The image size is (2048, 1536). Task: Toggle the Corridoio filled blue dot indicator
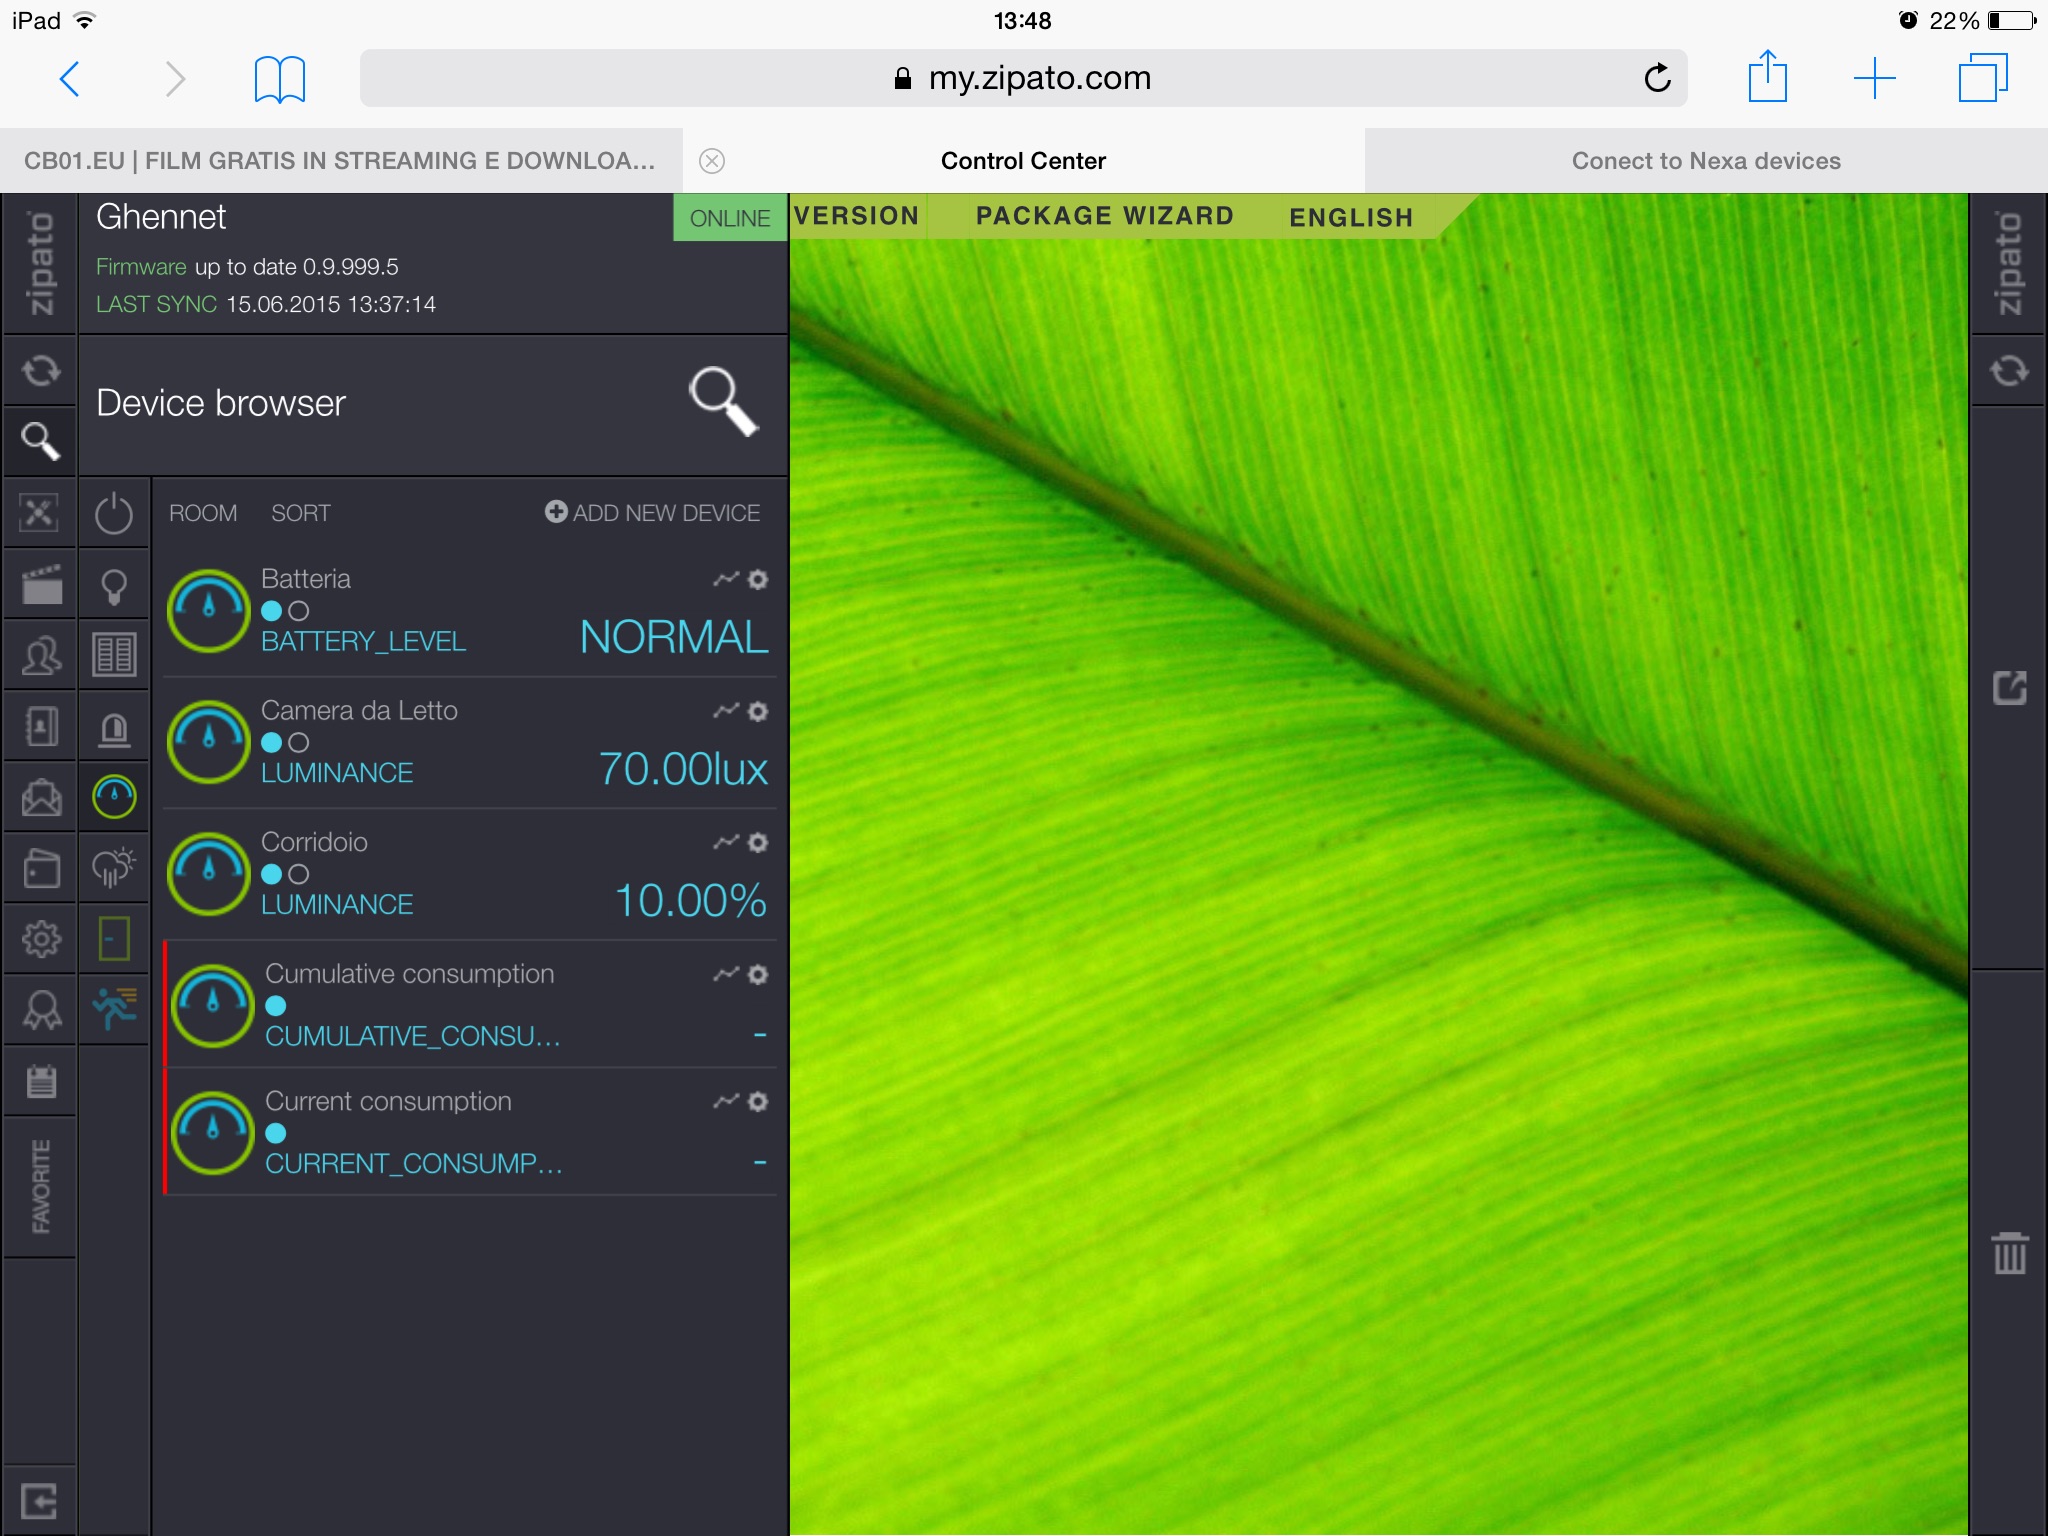[271, 874]
